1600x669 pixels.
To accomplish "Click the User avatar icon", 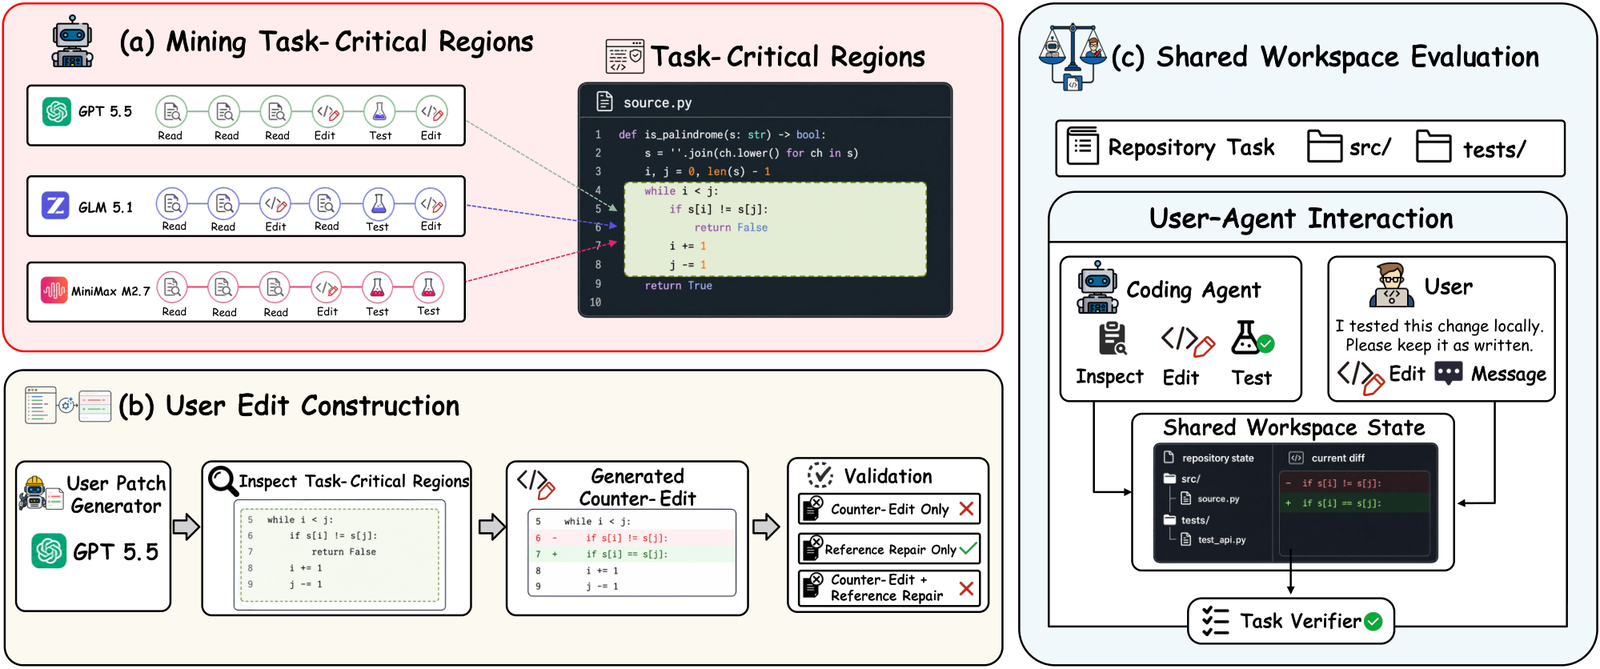I will click(1392, 285).
